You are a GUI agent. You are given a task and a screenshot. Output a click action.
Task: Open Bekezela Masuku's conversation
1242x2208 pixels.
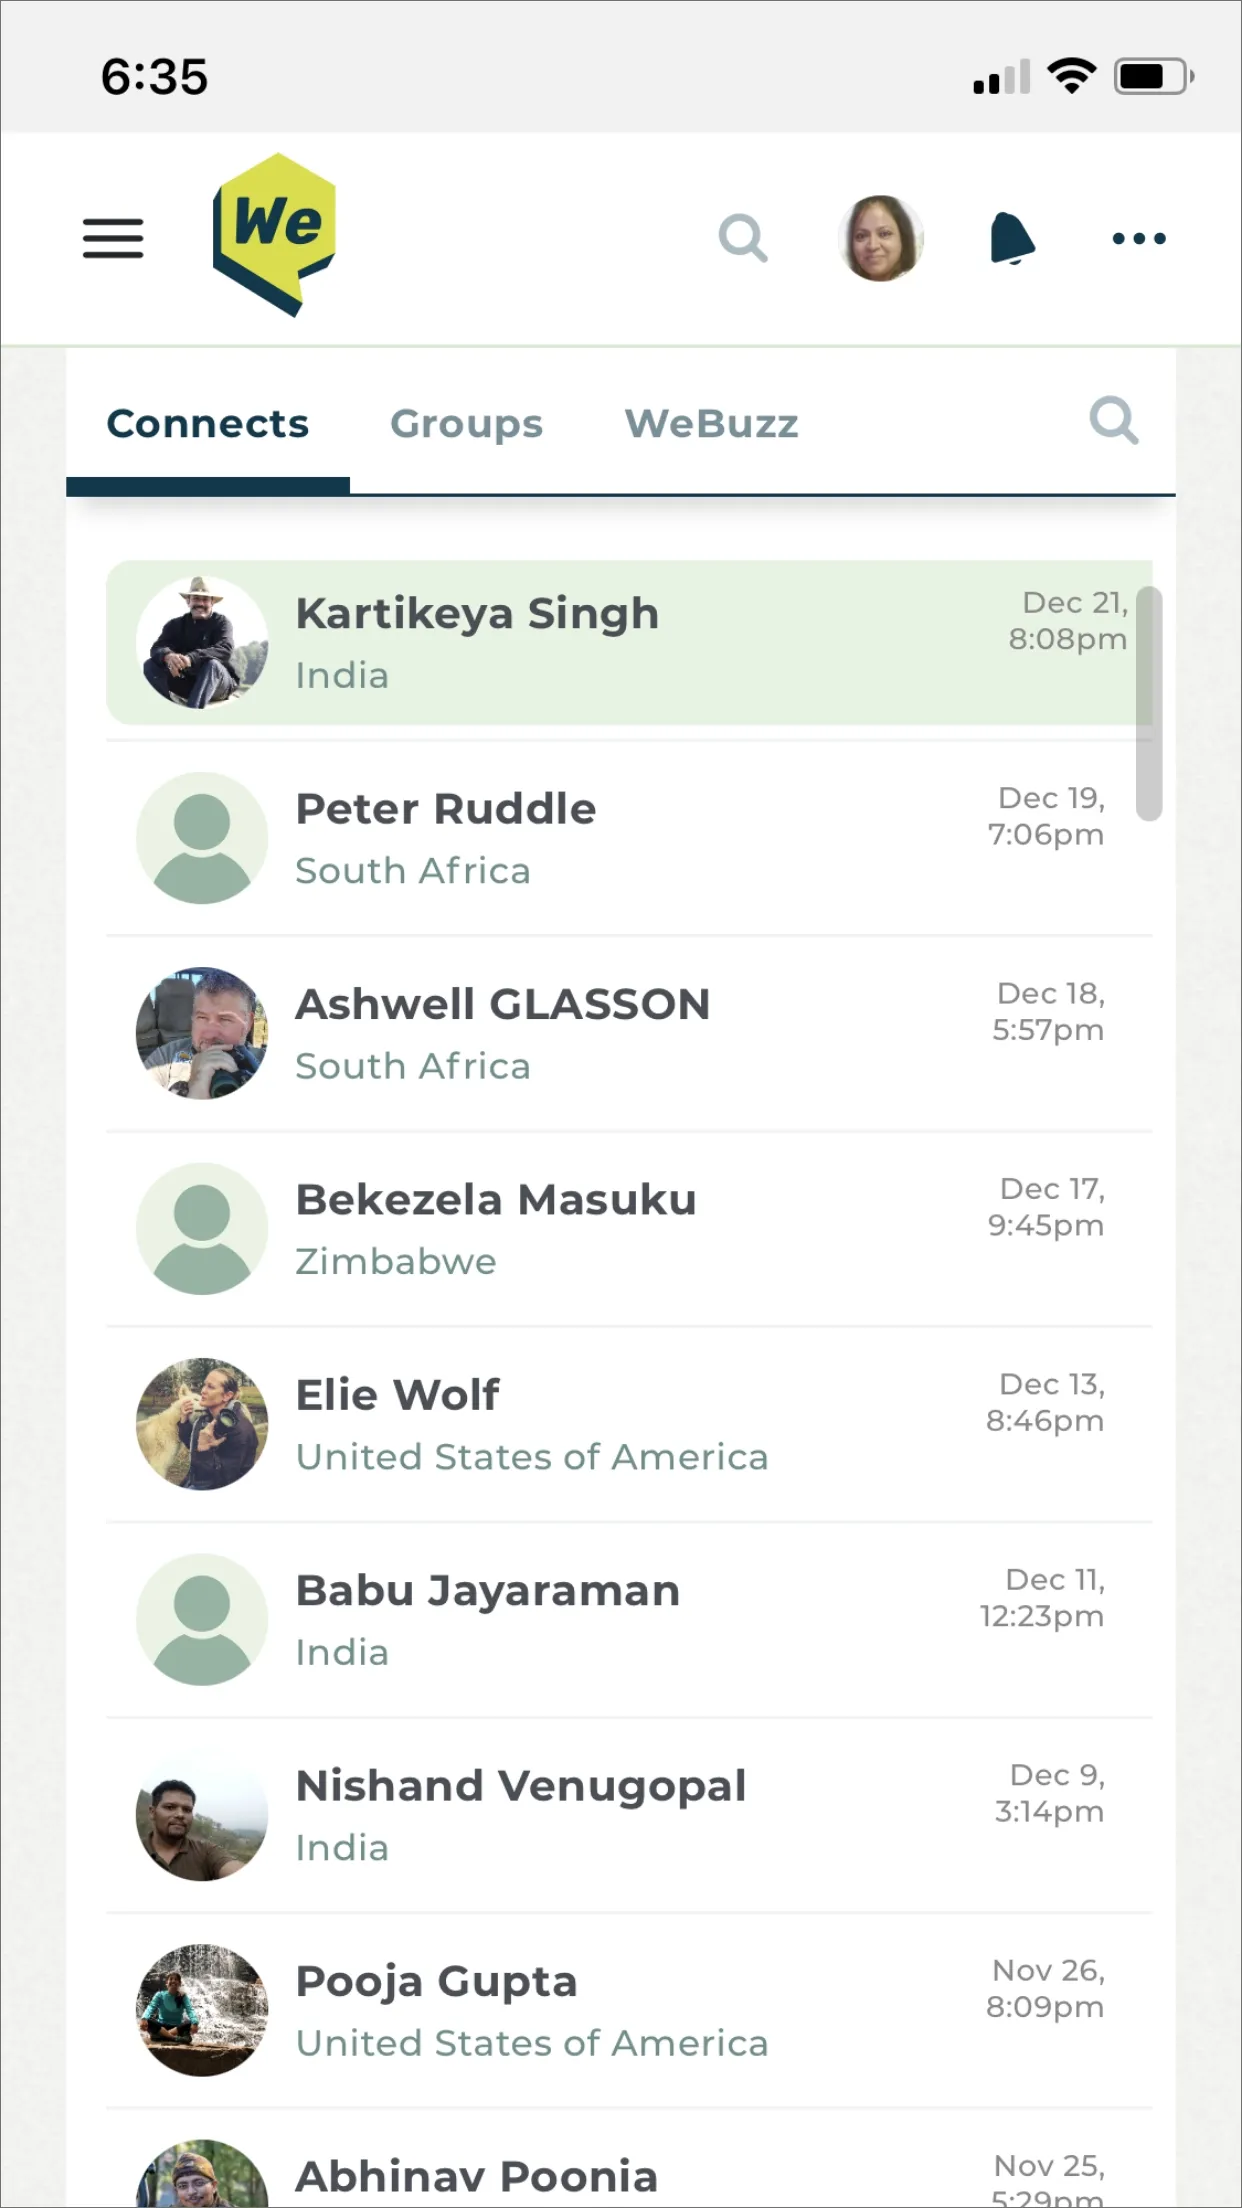629,1229
